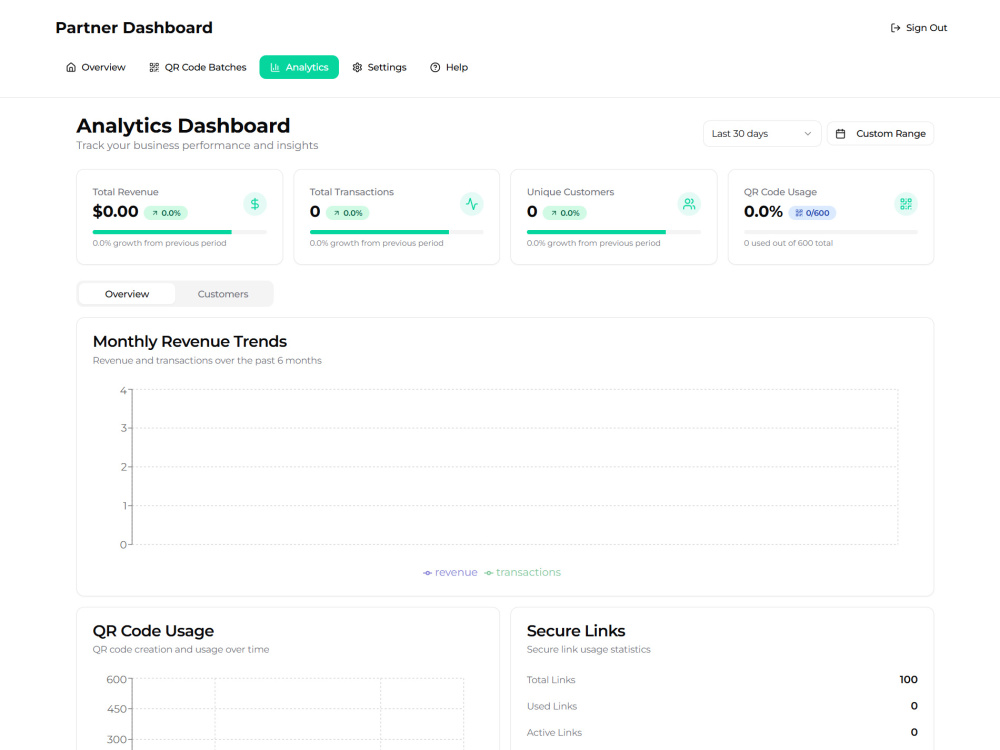Click the dollar sign icon in Total Revenue
Screen dimensions: 1000x750
click(255, 204)
